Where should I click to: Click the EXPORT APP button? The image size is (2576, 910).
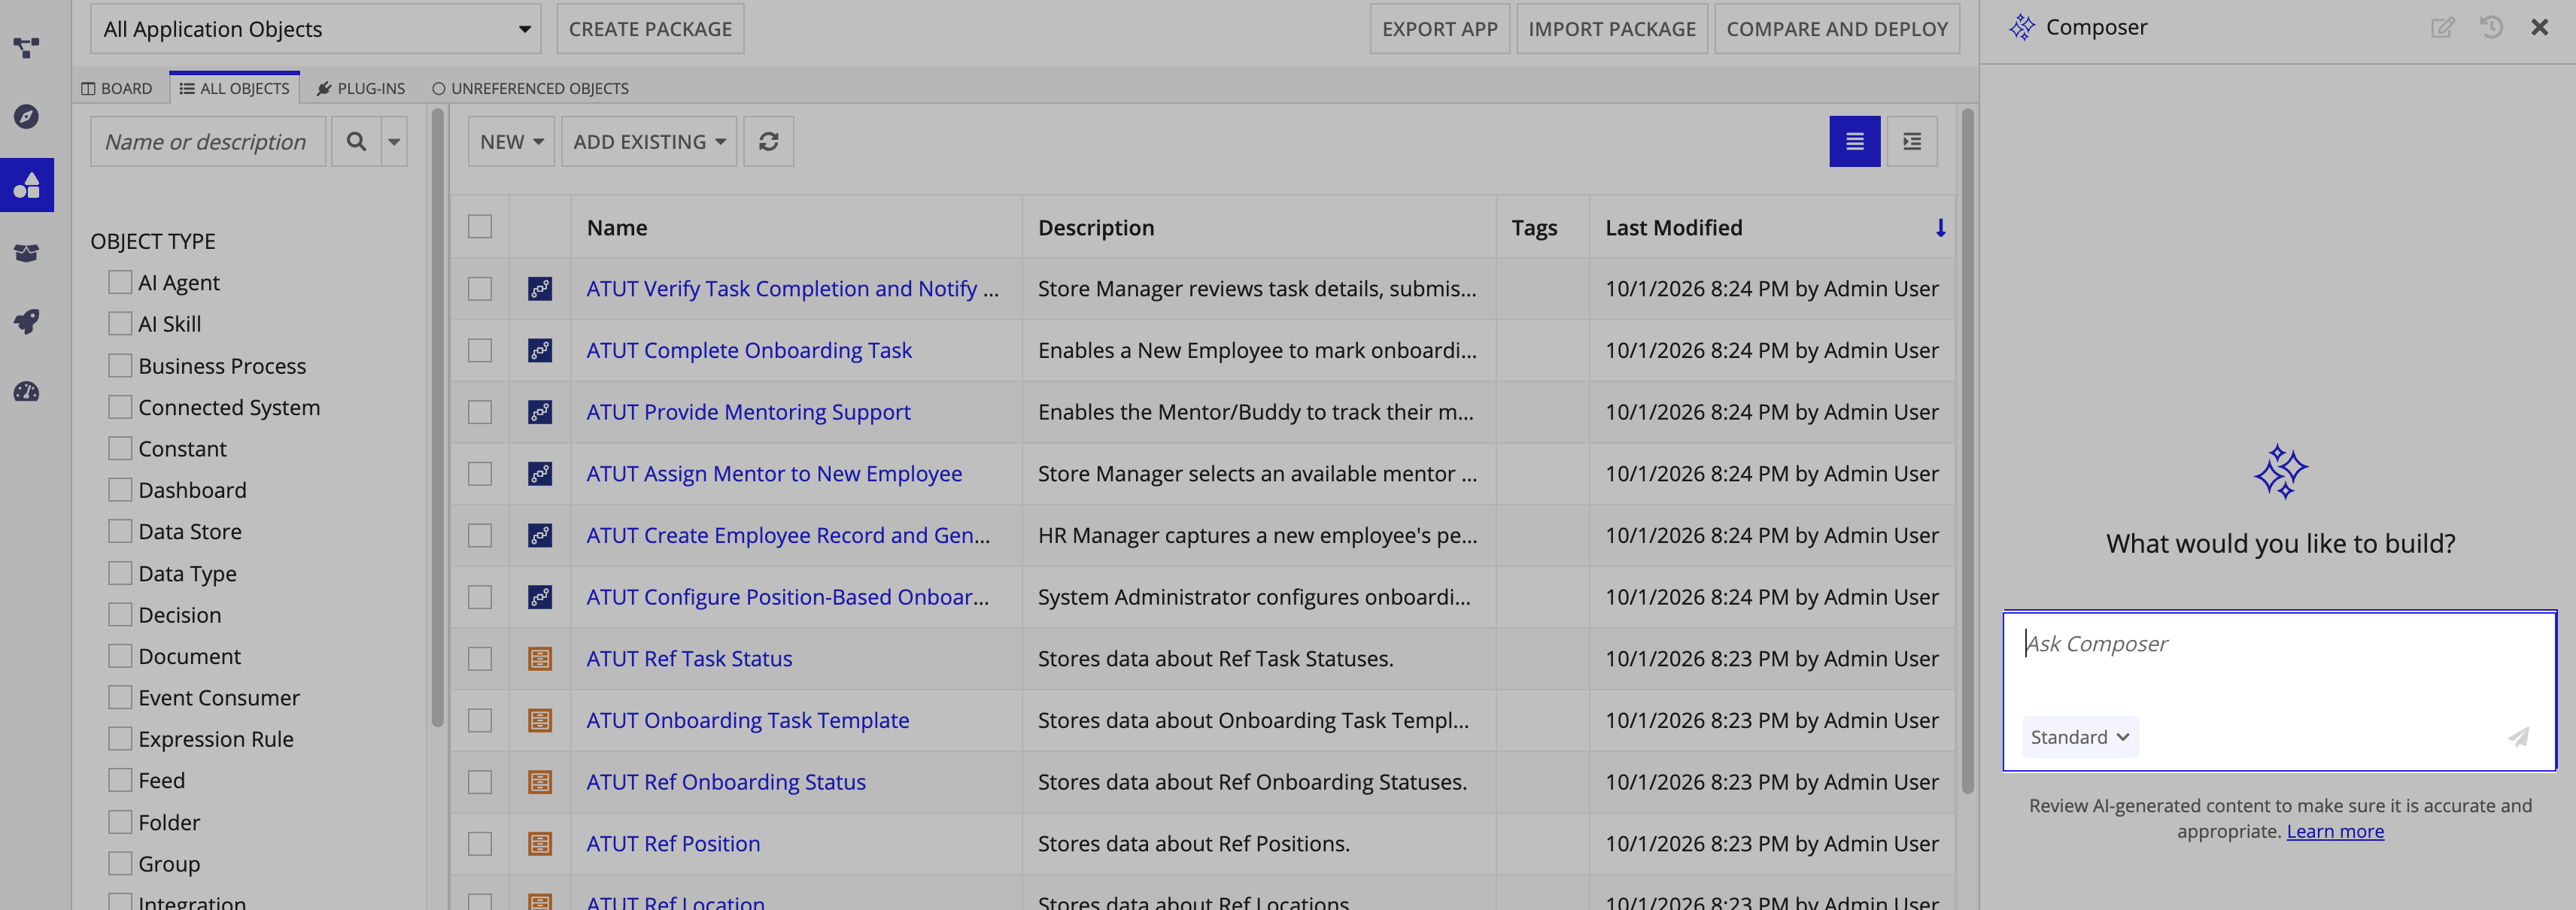point(1440,29)
